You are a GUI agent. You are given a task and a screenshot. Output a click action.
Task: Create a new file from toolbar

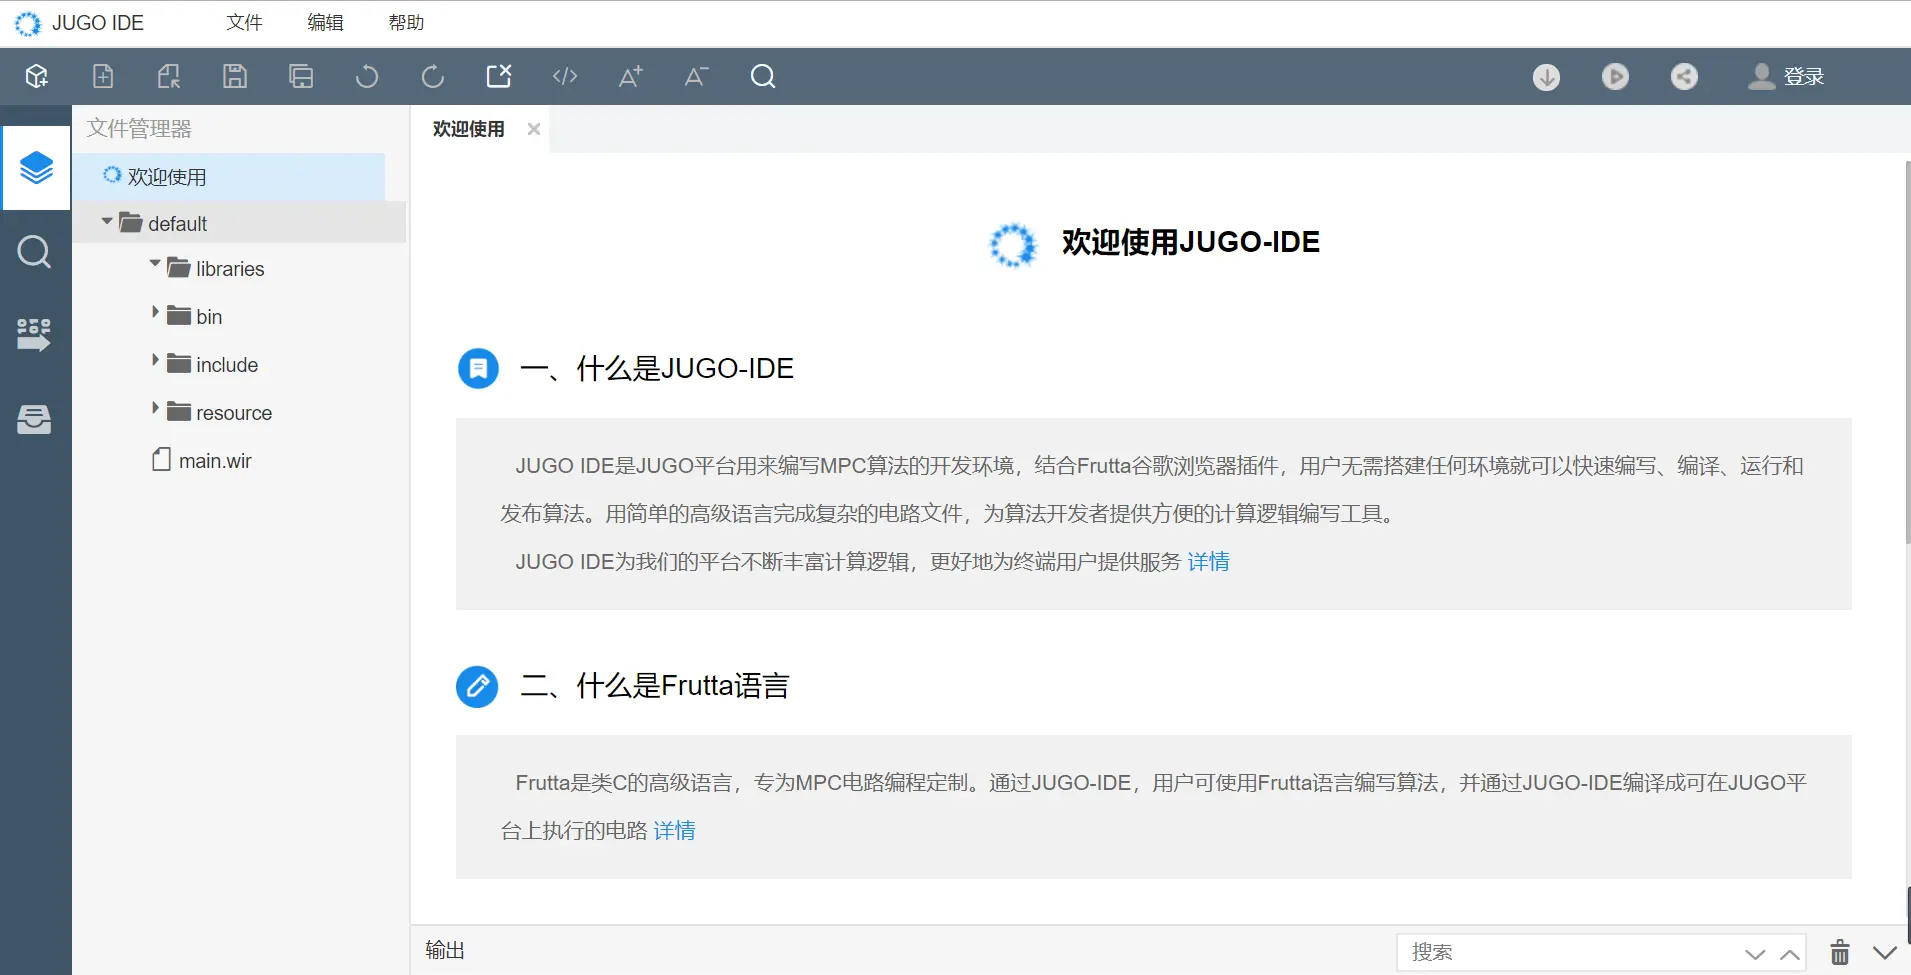click(103, 76)
